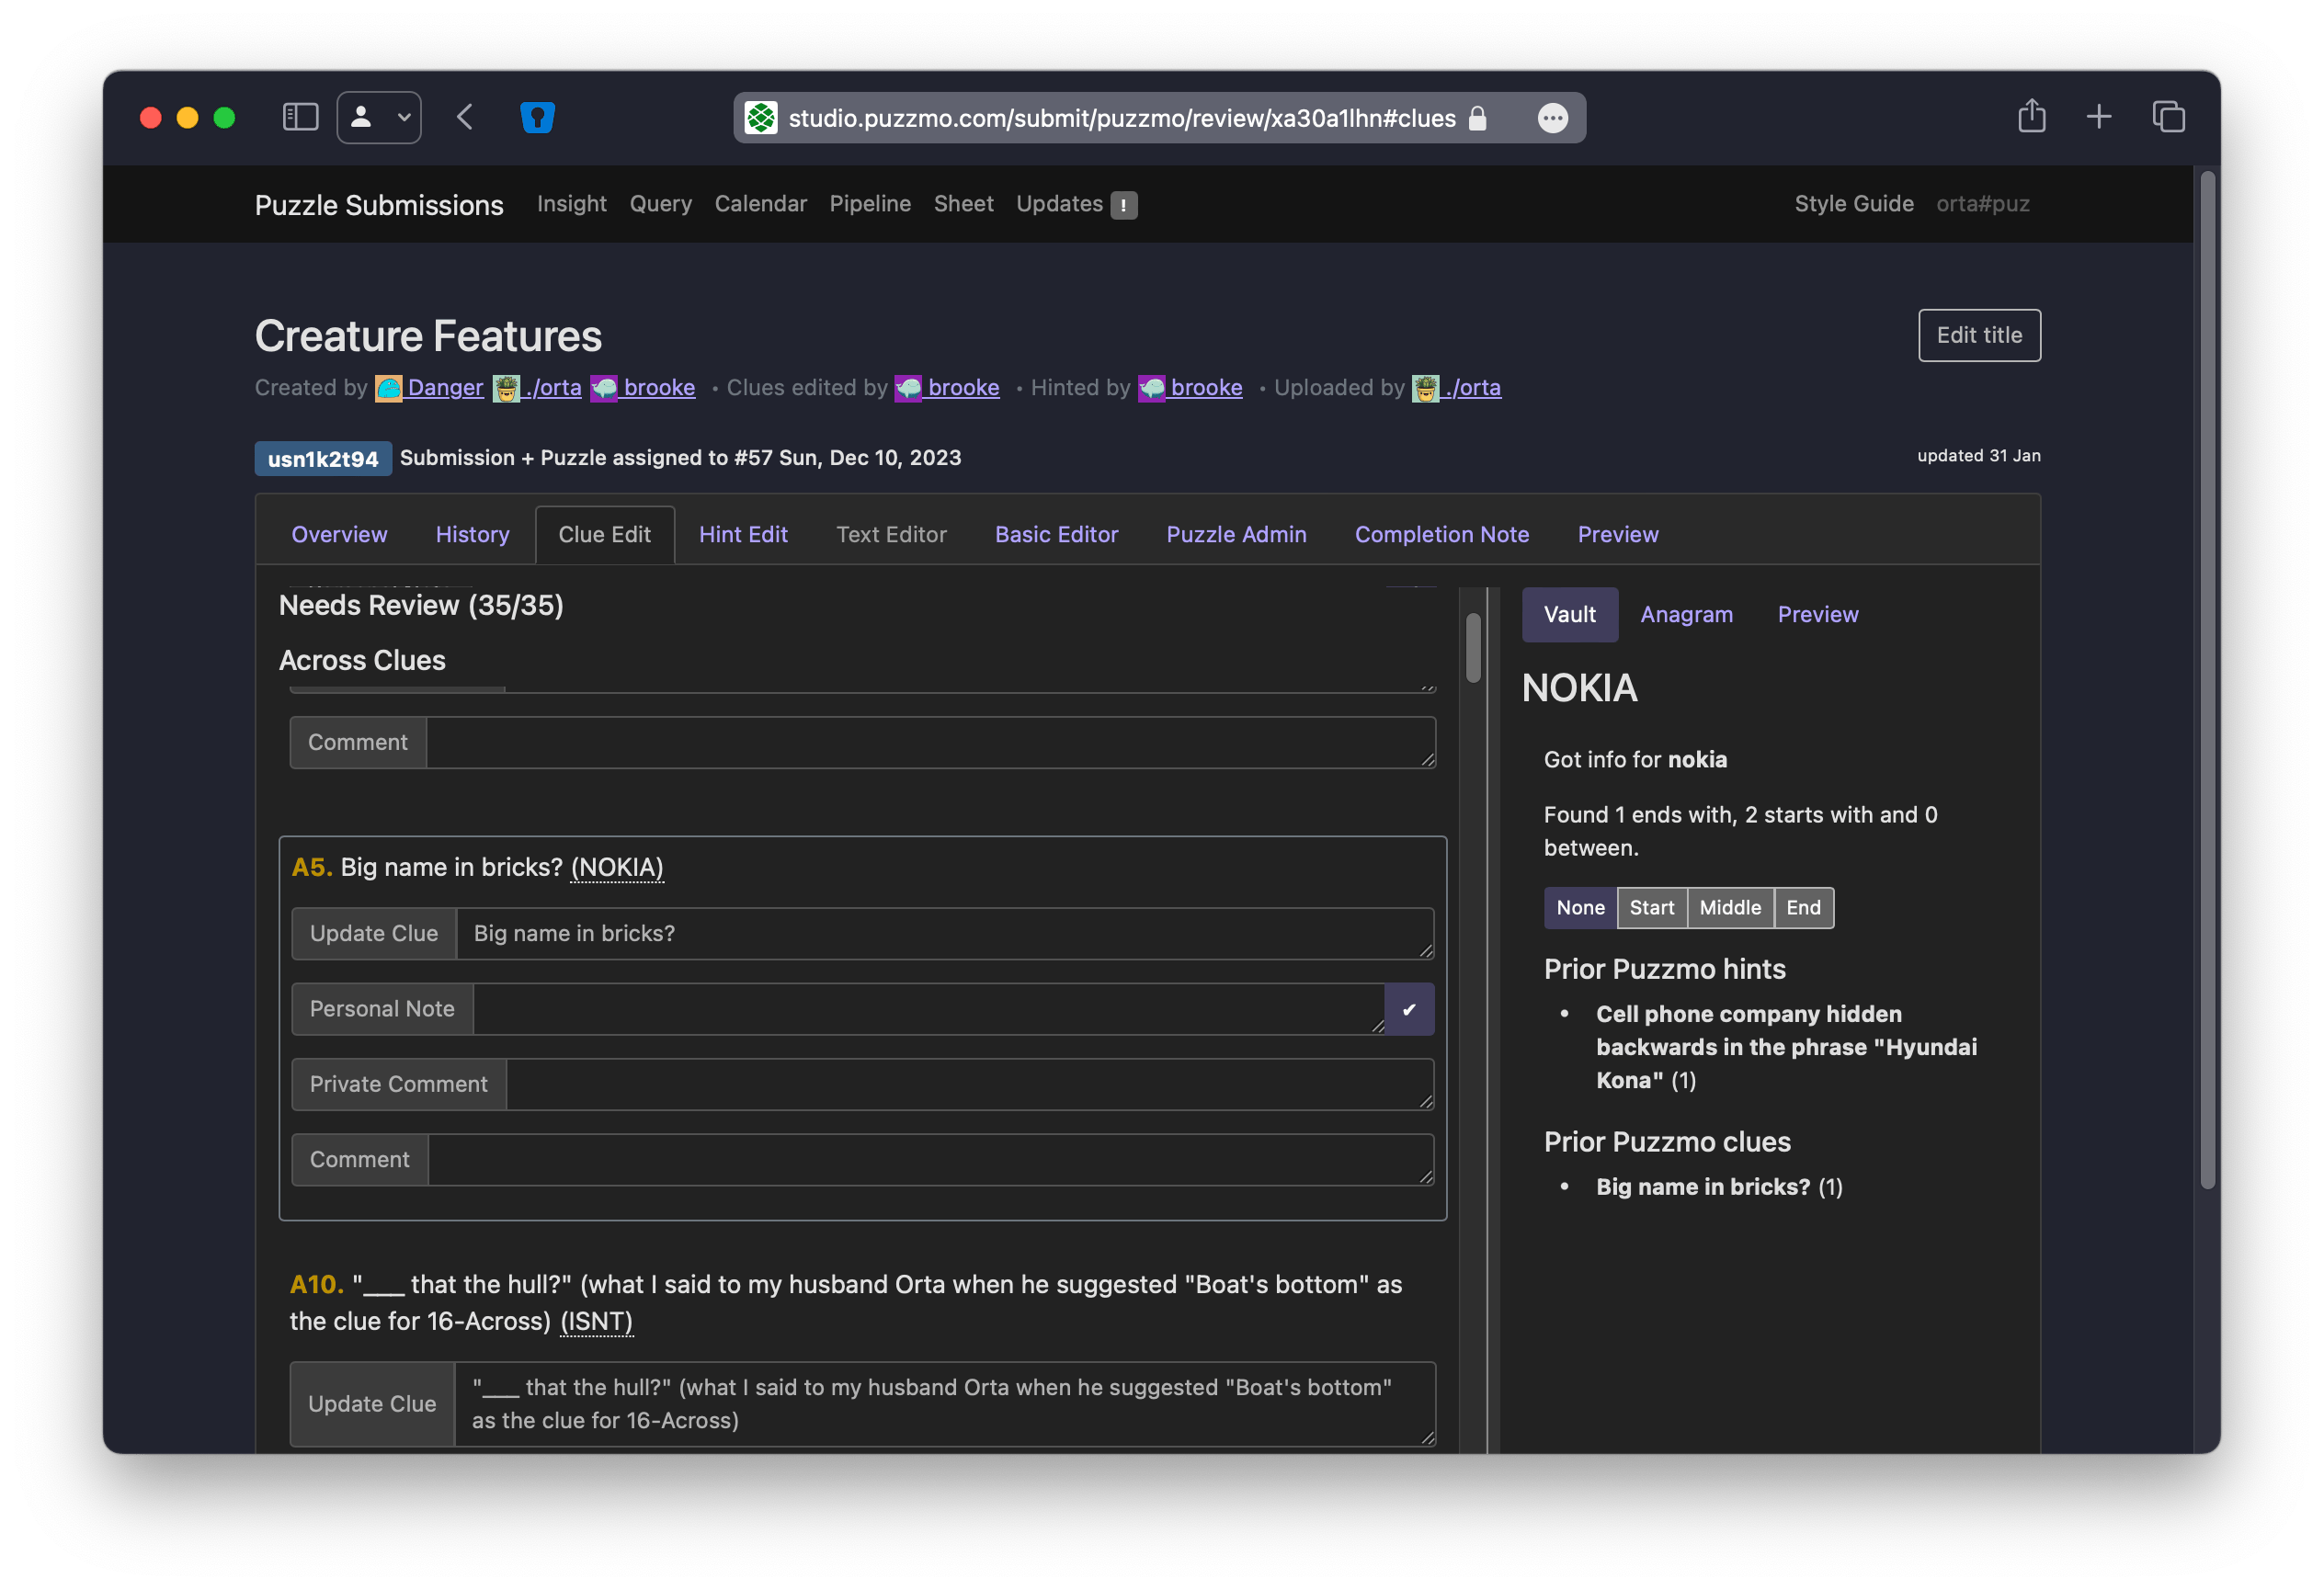
Task: Open the Anagram tab in the vault panel
Action: pos(1686,614)
